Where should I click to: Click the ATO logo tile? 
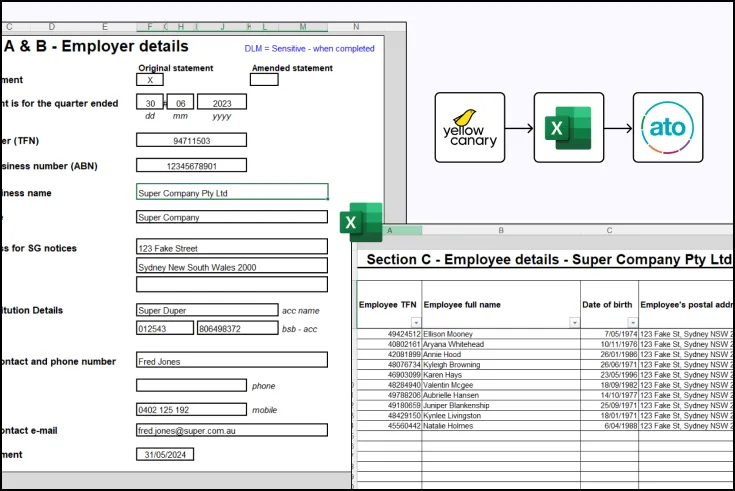coord(668,128)
